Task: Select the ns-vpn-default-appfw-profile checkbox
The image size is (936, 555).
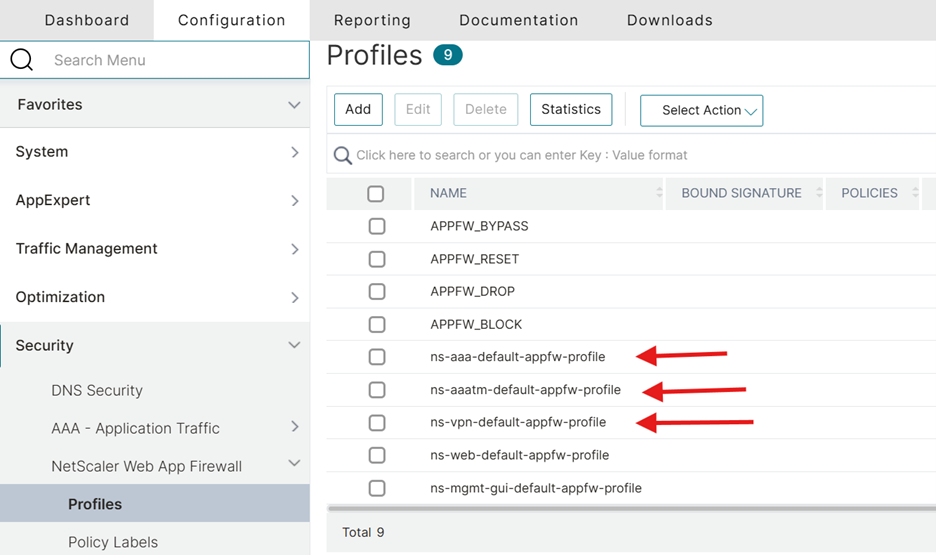Action: pyautogui.click(x=376, y=422)
